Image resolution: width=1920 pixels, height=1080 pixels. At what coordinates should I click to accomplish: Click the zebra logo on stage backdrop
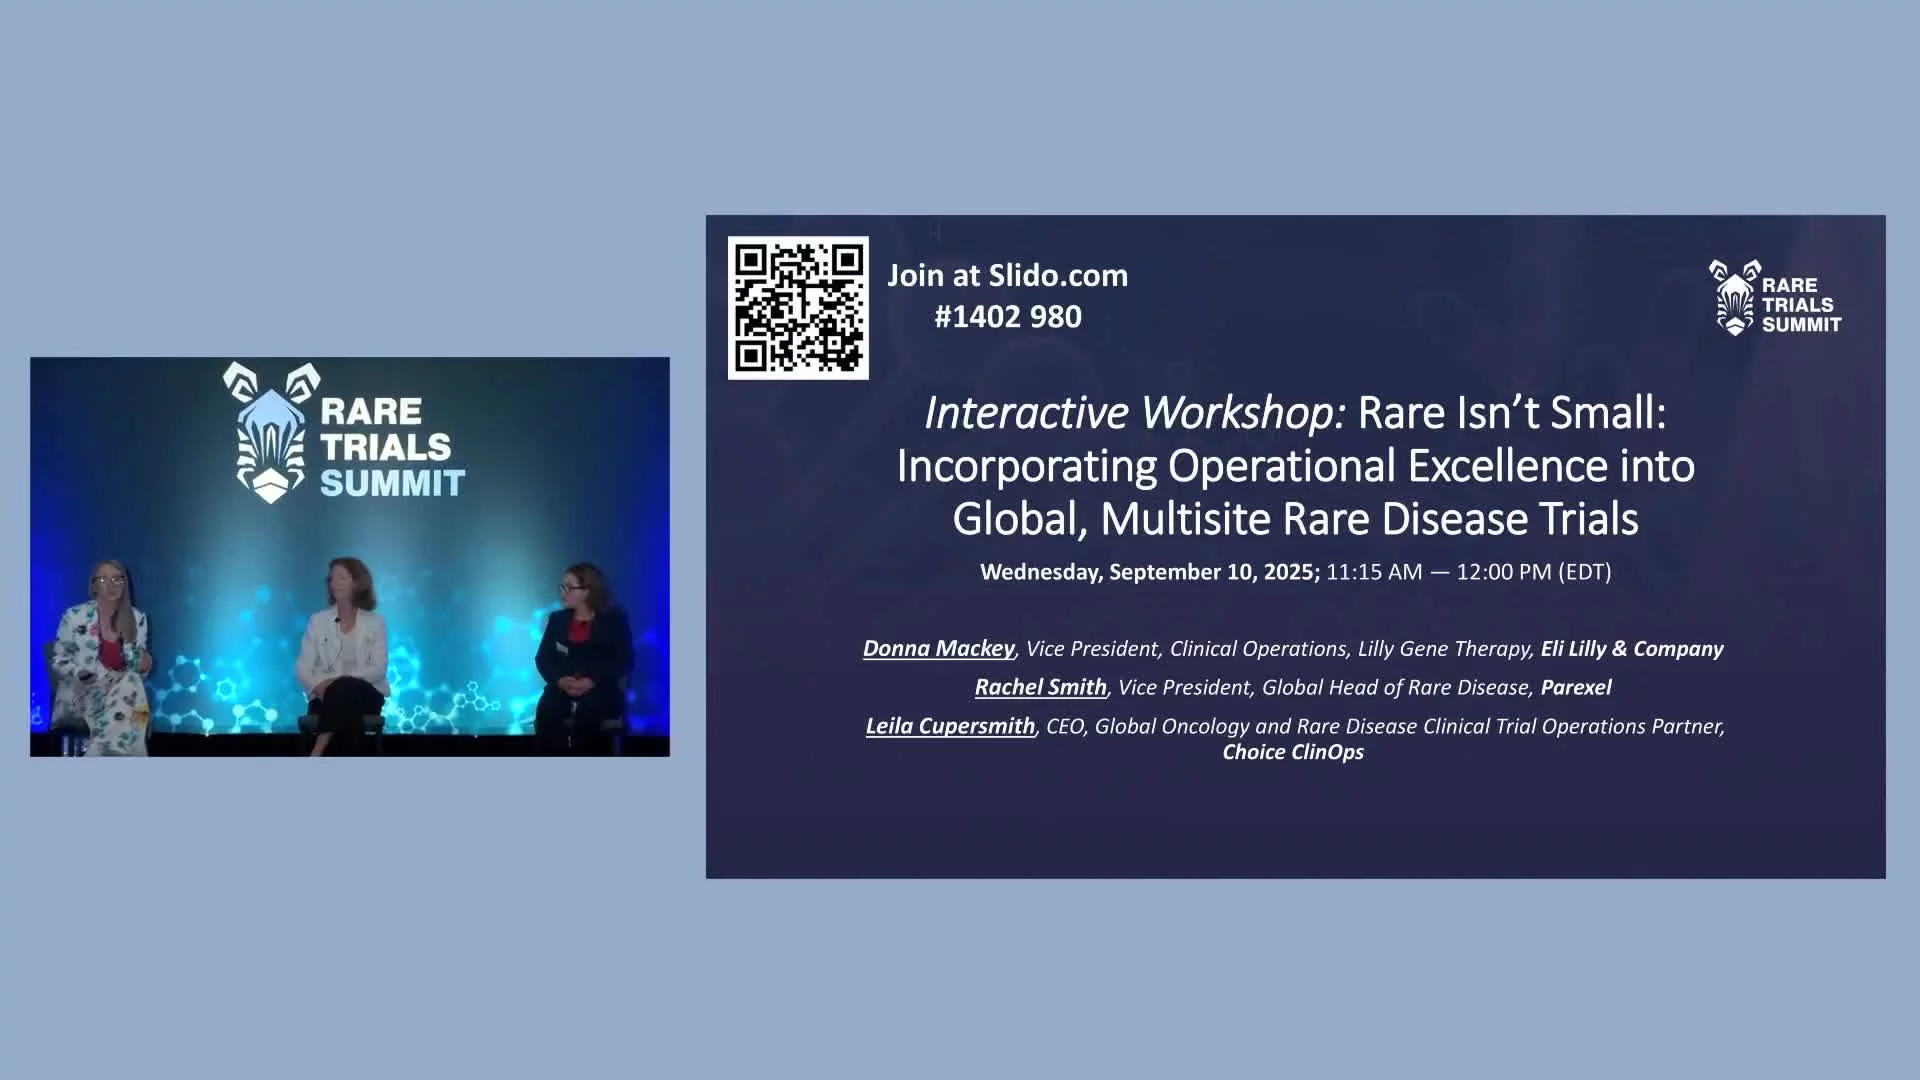click(x=270, y=432)
